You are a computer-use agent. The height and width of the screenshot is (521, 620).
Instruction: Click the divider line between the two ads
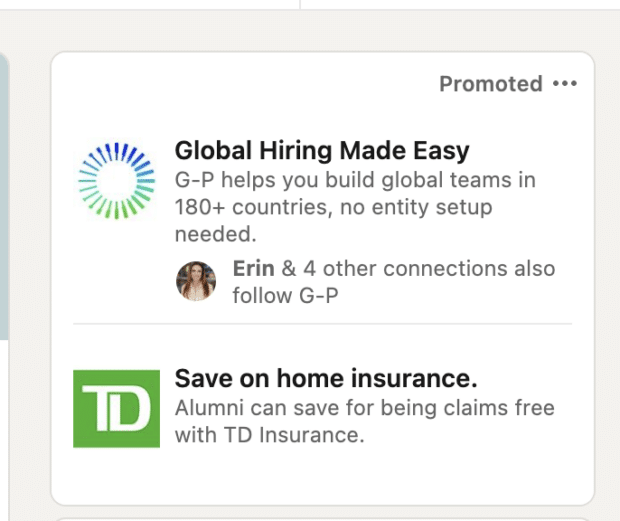tap(322, 323)
